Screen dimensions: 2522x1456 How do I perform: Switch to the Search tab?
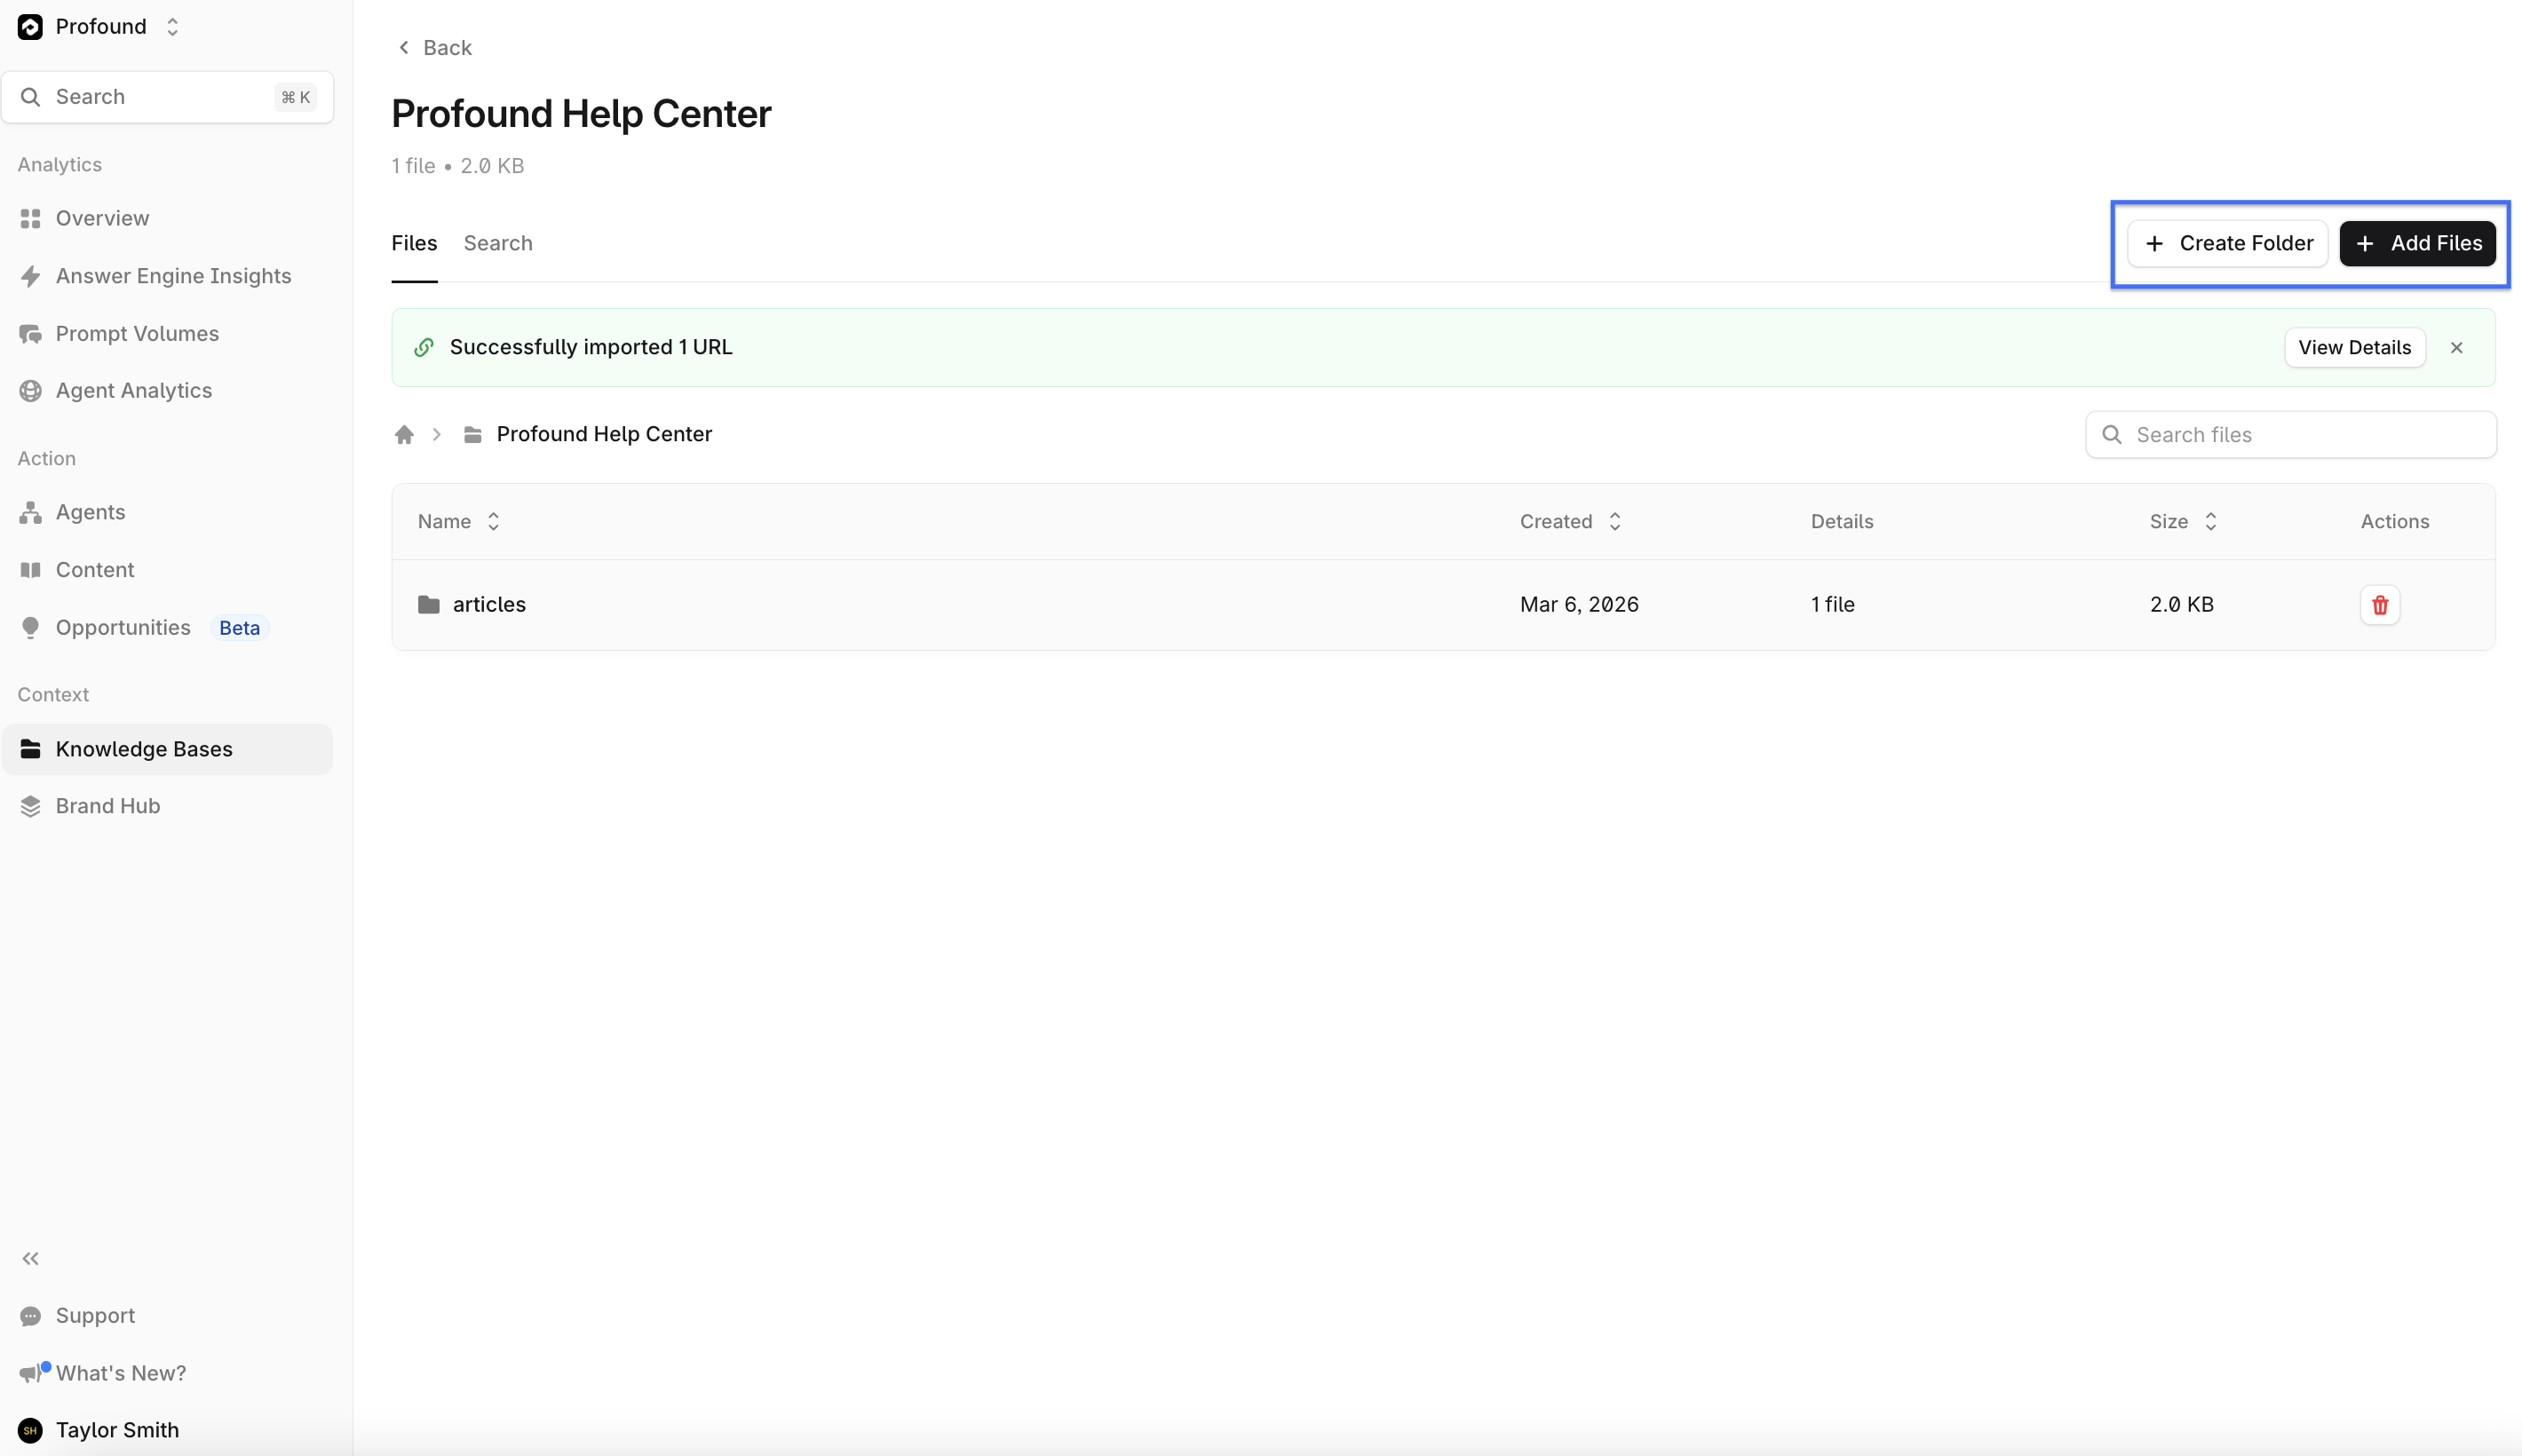[x=498, y=243]
